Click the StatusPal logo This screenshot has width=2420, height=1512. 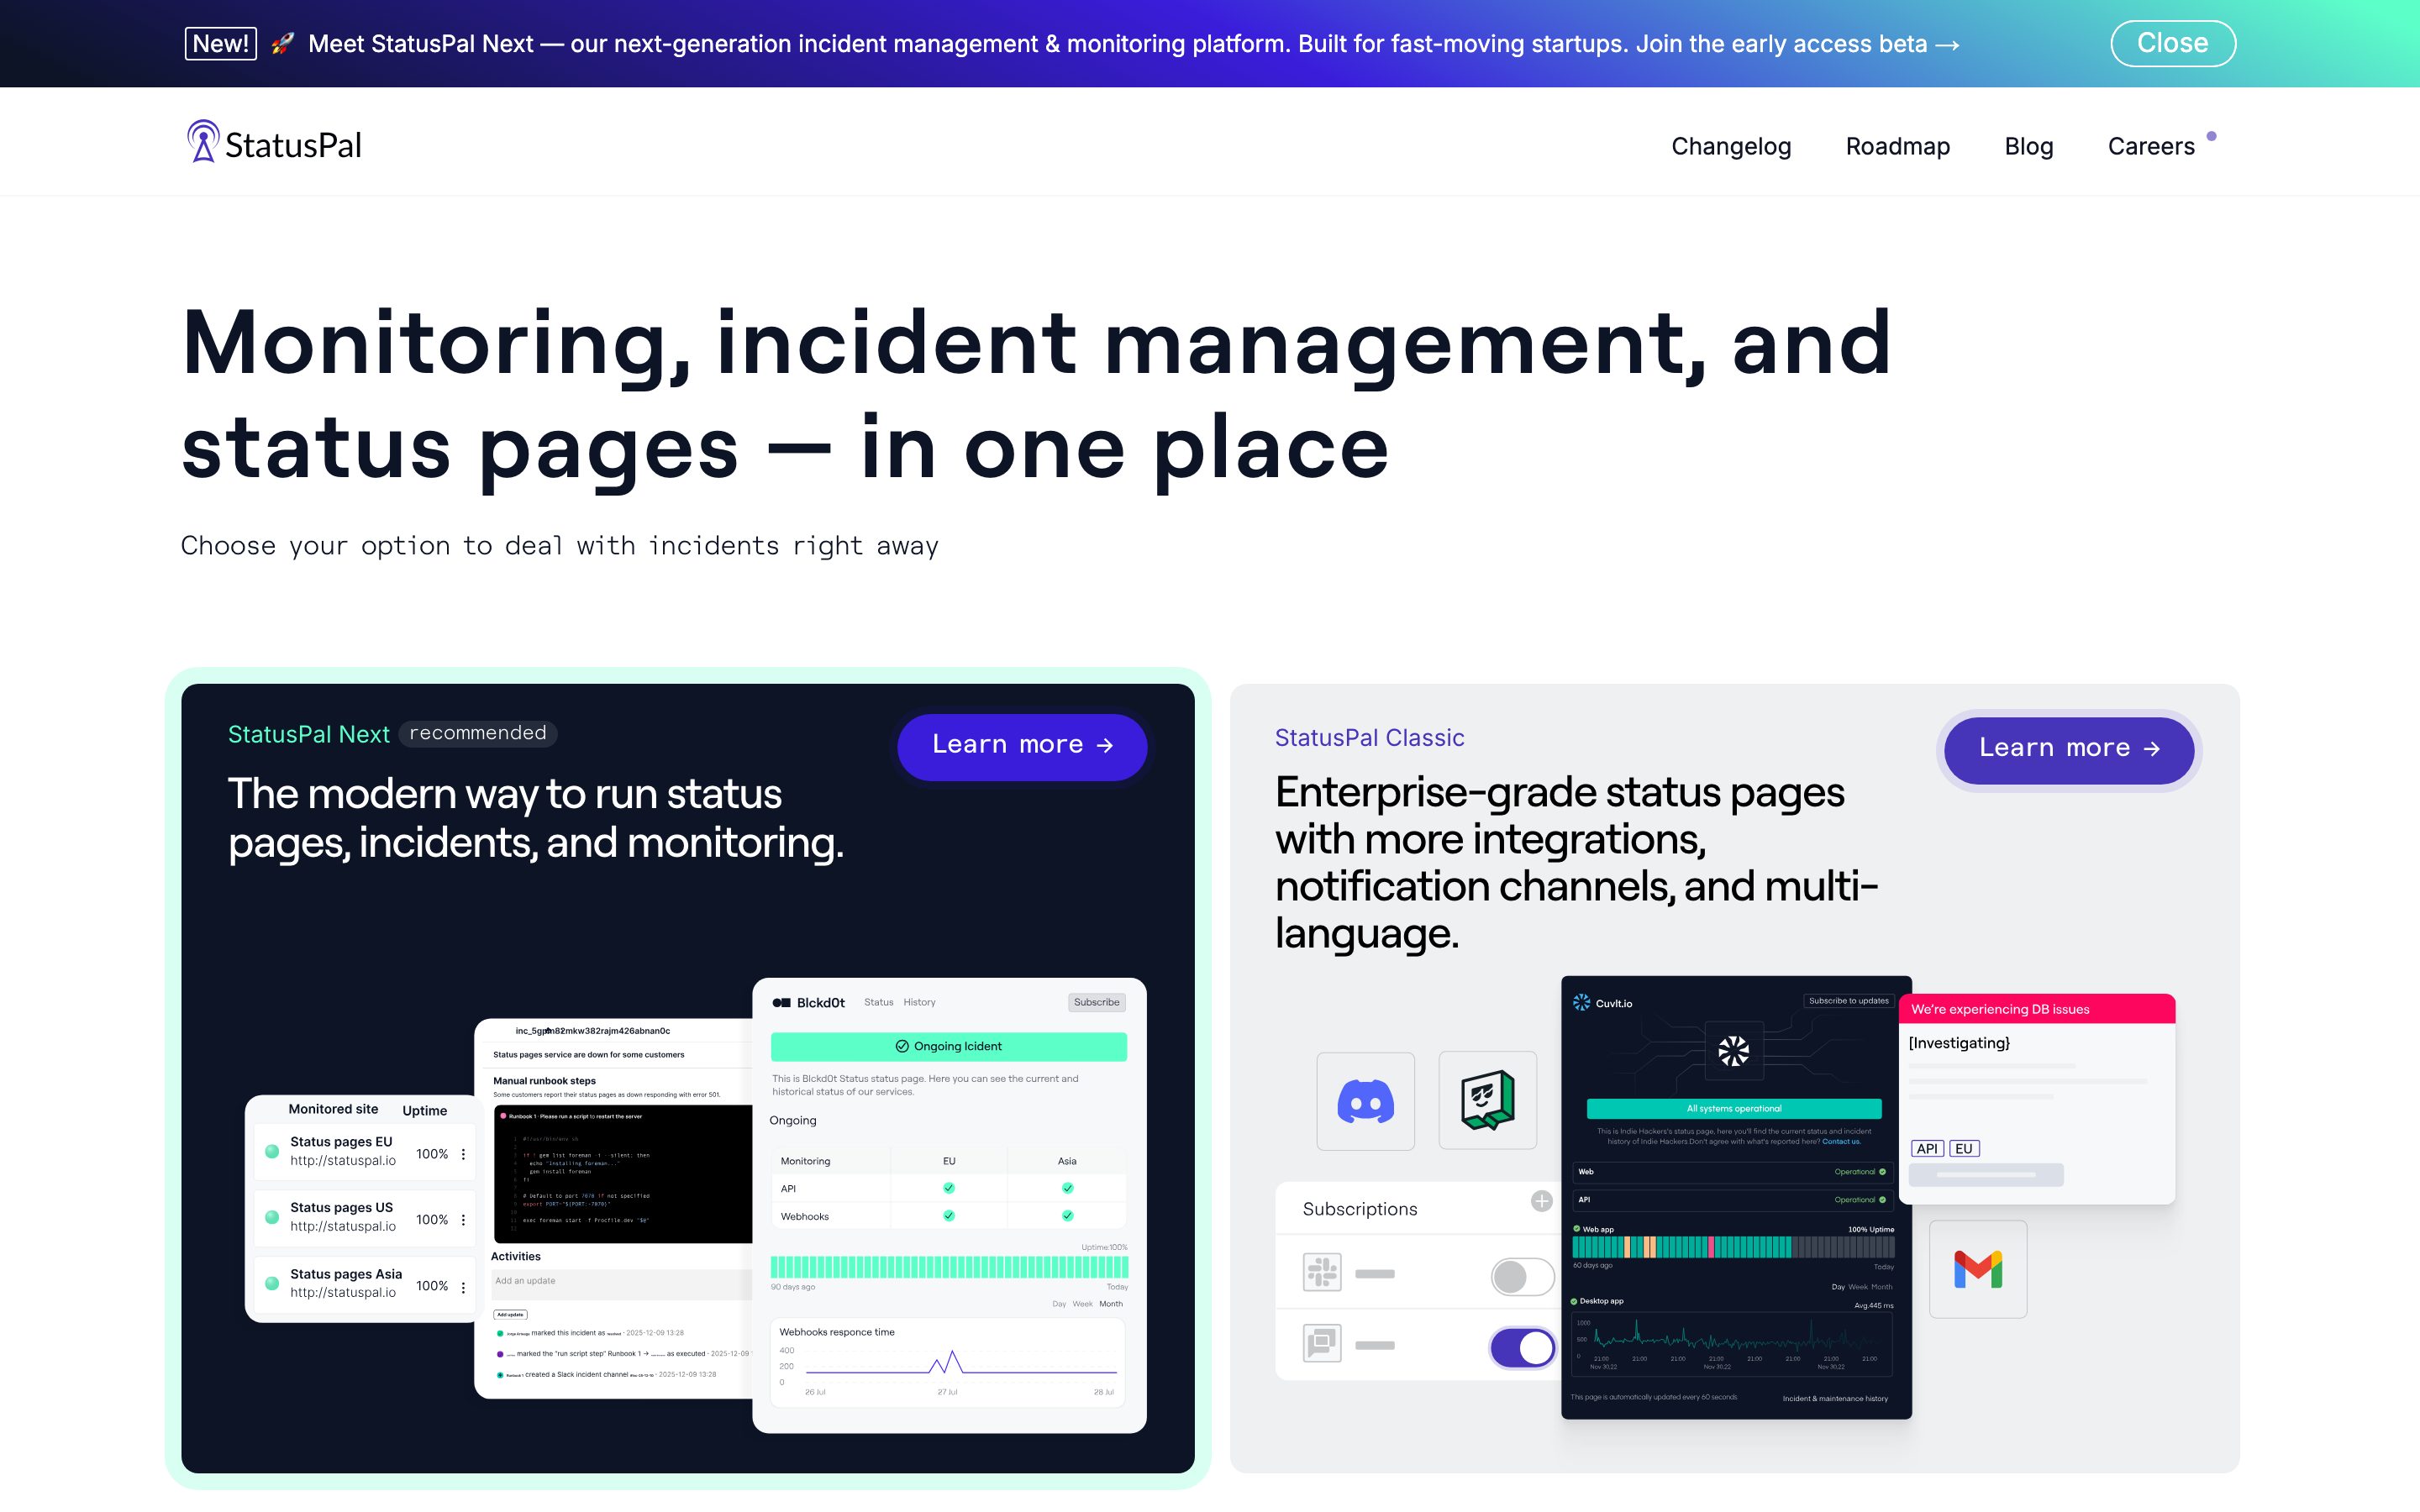pyautogui.click(x=274, y=143)
